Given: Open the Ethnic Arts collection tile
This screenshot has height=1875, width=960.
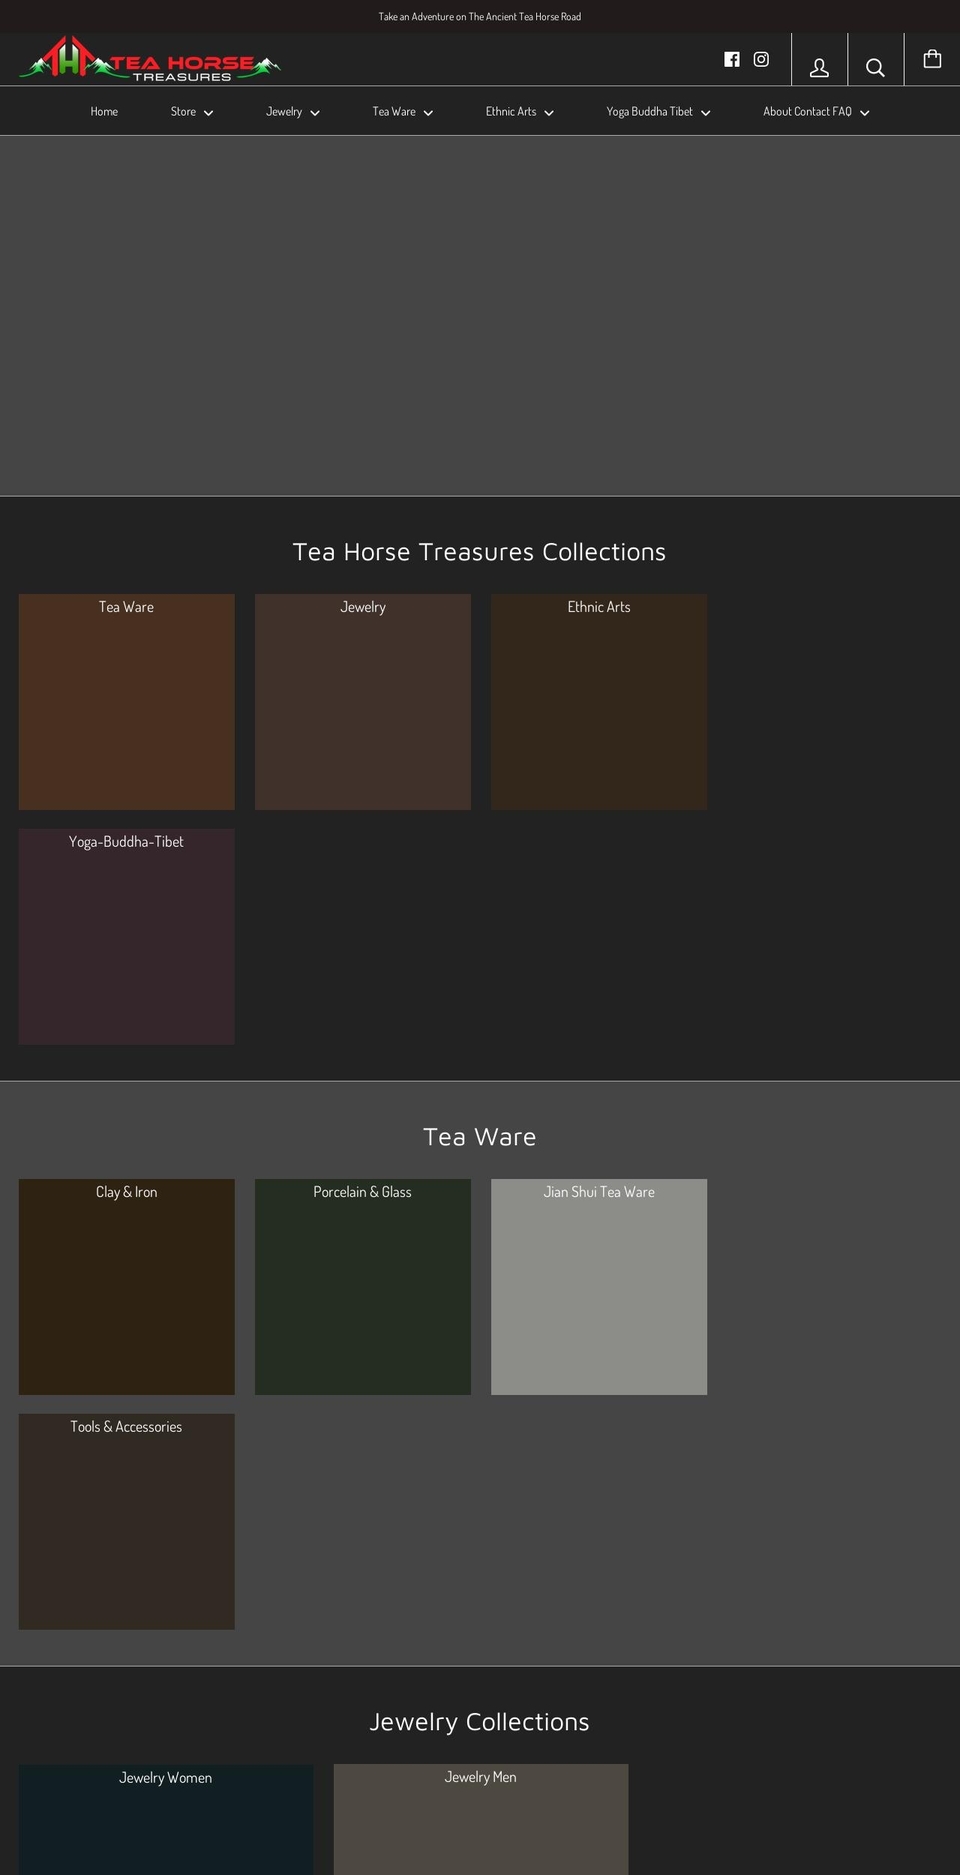Looking at the screenshot, I should tap(599, 702).
